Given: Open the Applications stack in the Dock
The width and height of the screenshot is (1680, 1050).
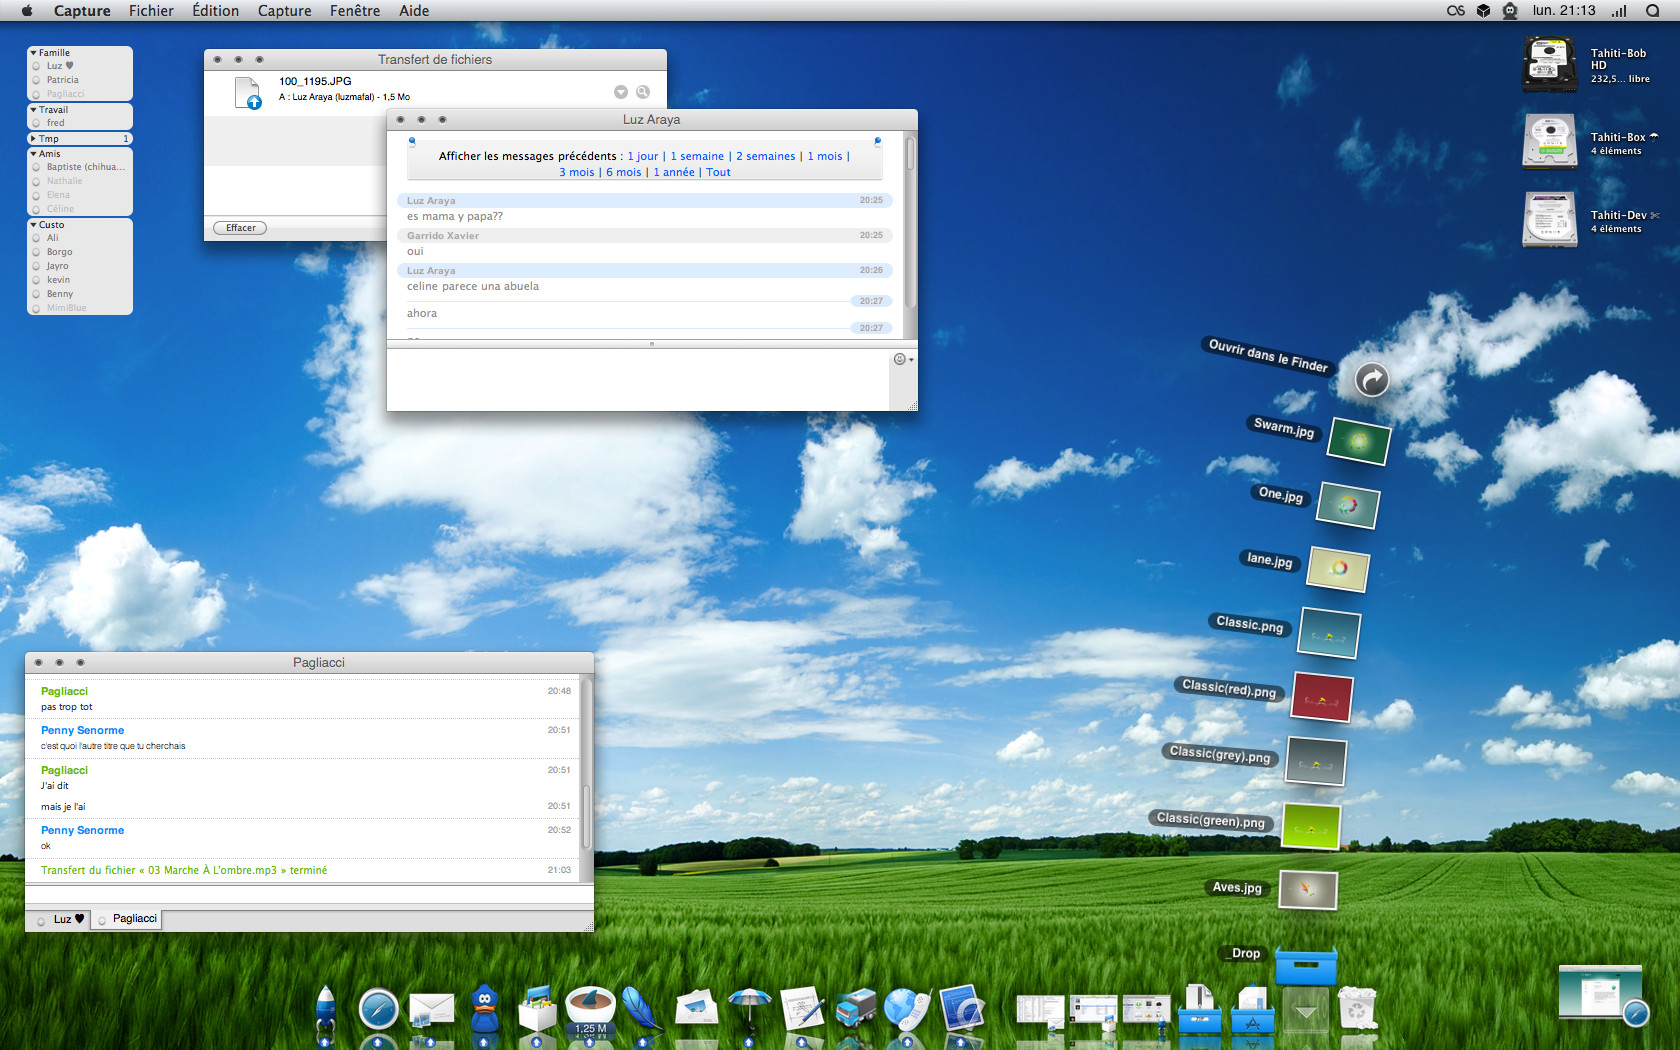Looking at the screenshot, I should (1252, 1010).
